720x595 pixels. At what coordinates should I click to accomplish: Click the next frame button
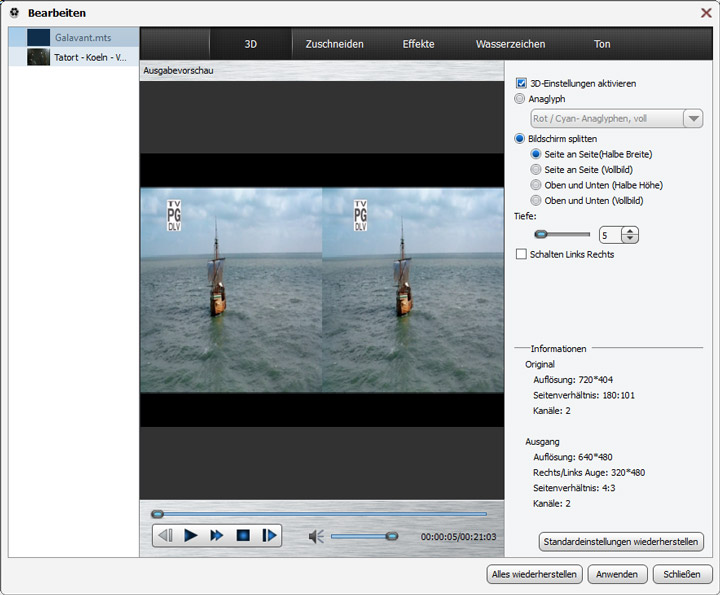point(269,535)
